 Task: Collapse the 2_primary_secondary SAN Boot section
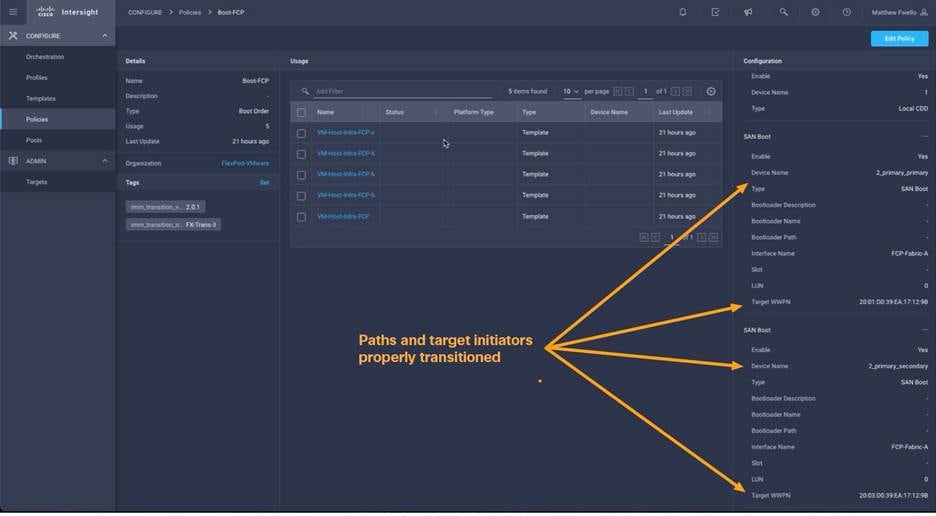point(925,330)
